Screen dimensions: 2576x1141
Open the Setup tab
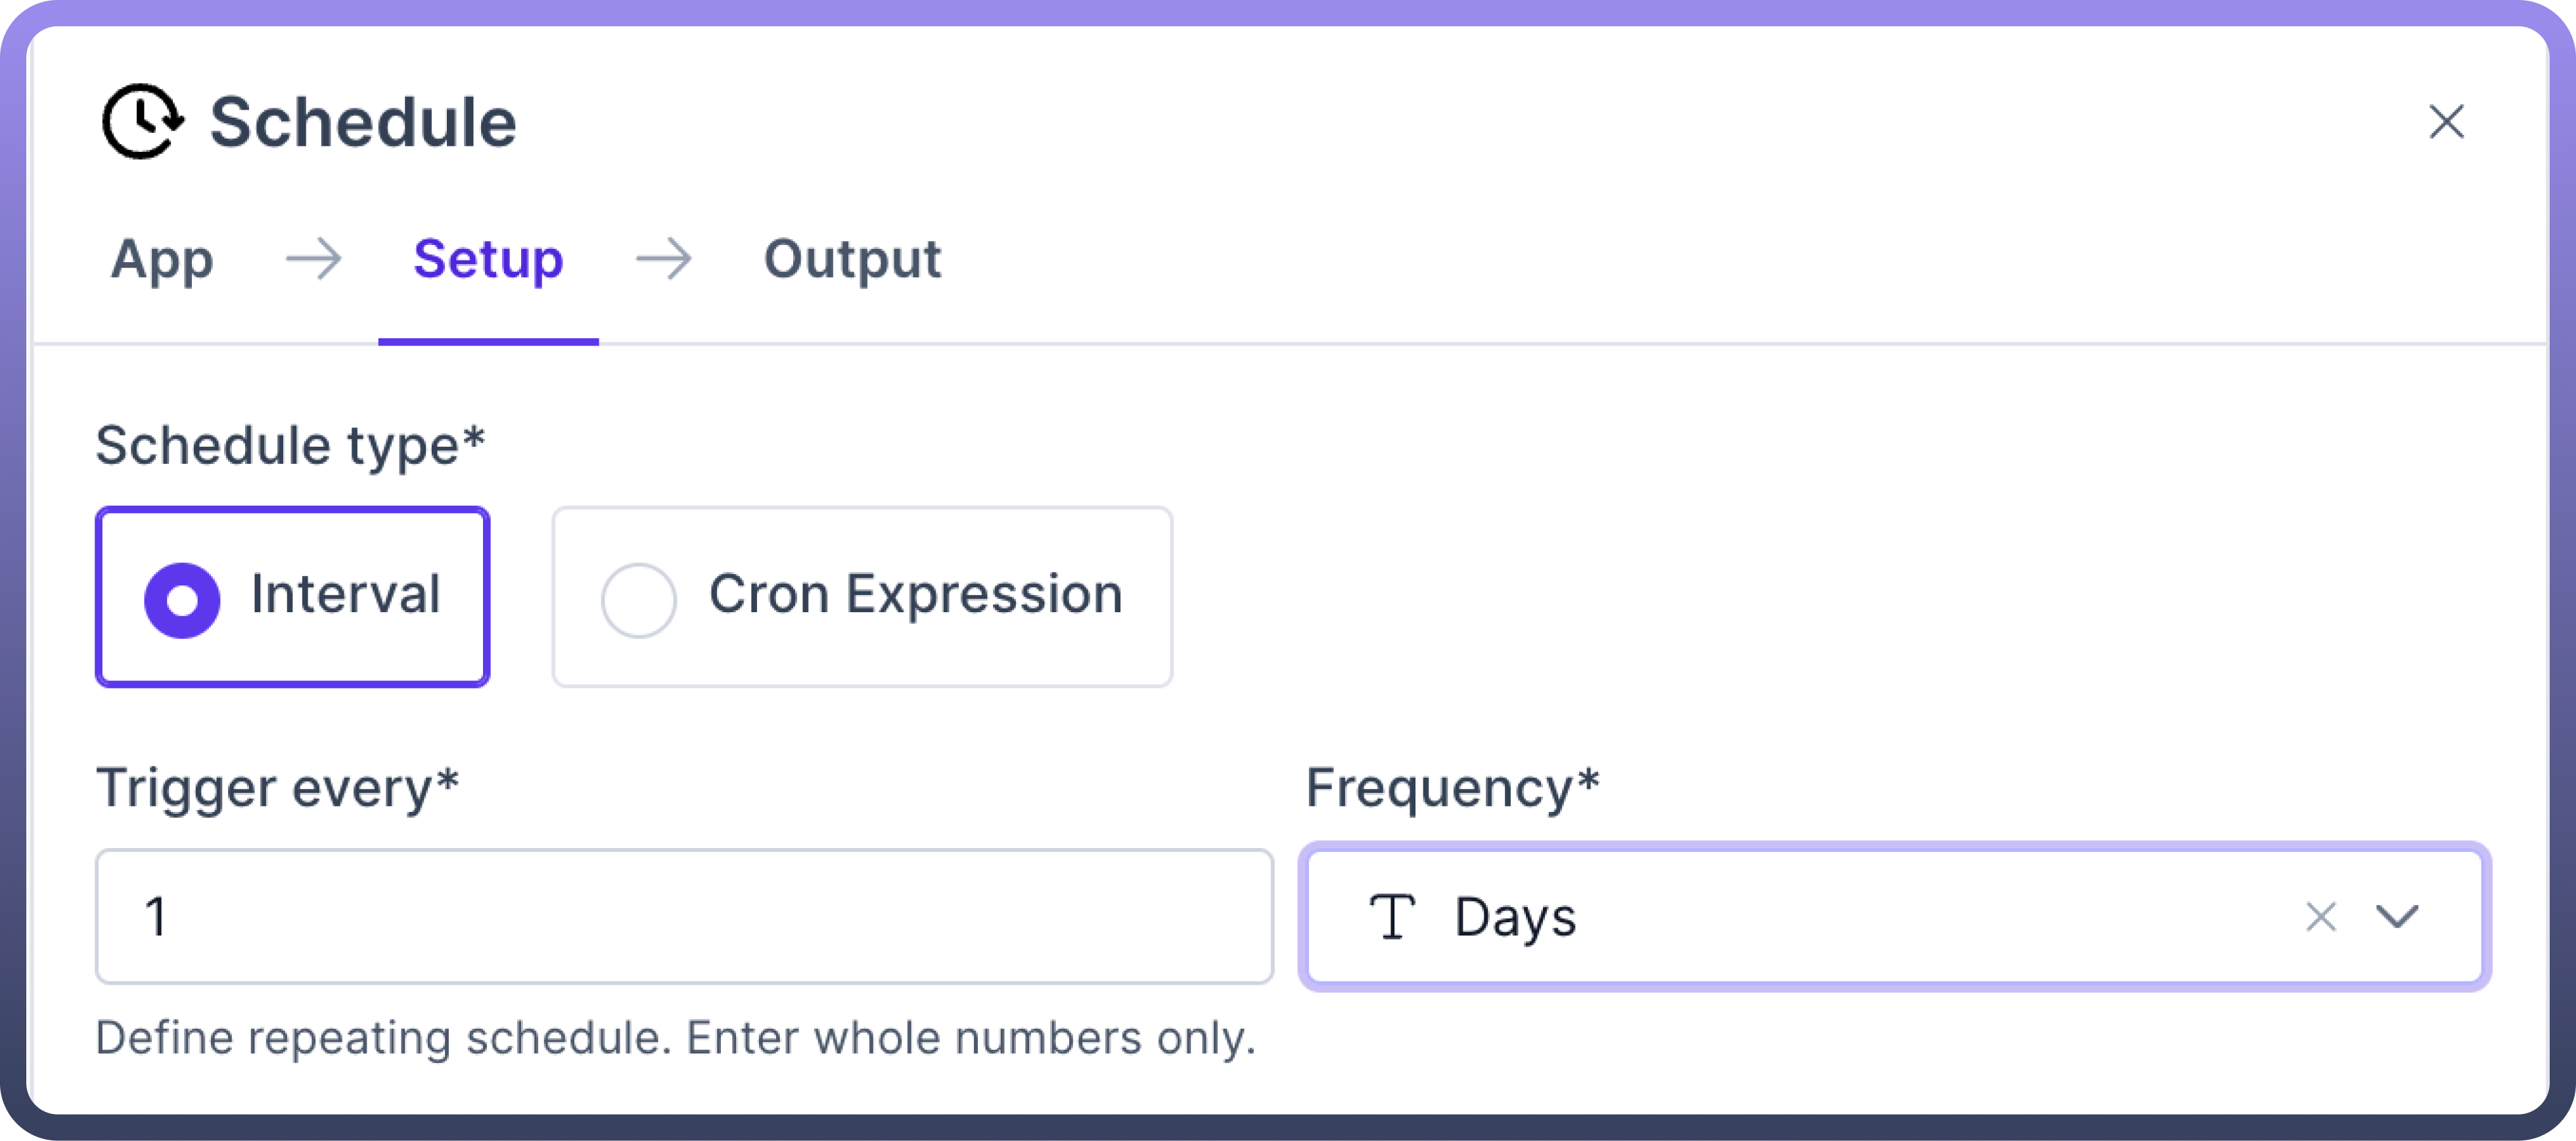click(x=488, y=260)
